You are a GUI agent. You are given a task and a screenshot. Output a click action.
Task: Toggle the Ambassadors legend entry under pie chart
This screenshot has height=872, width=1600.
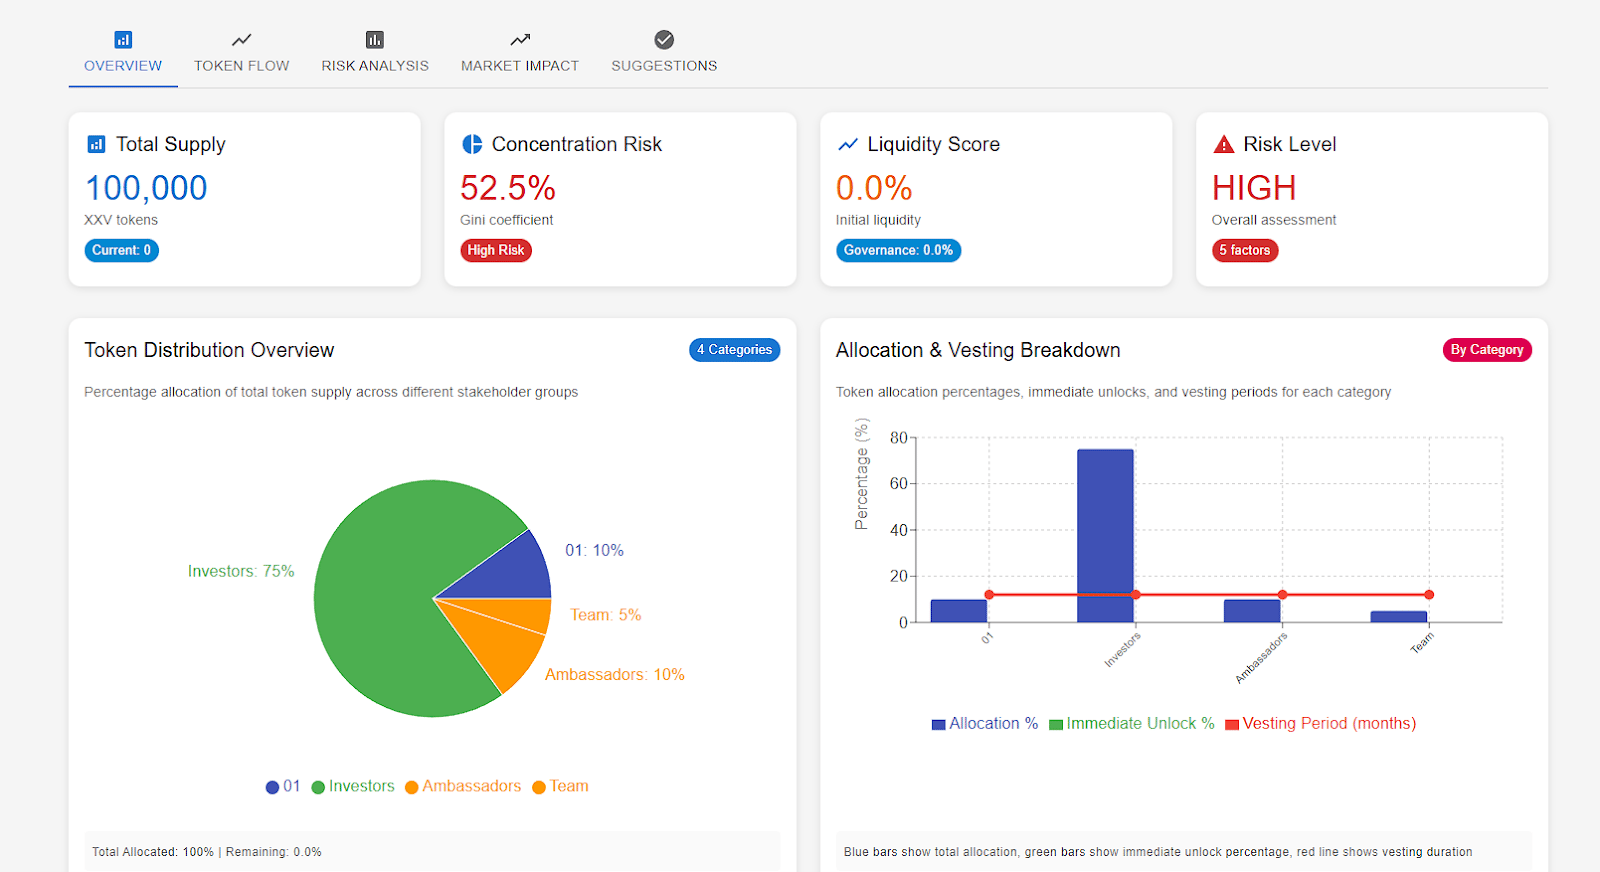point(463,786)
